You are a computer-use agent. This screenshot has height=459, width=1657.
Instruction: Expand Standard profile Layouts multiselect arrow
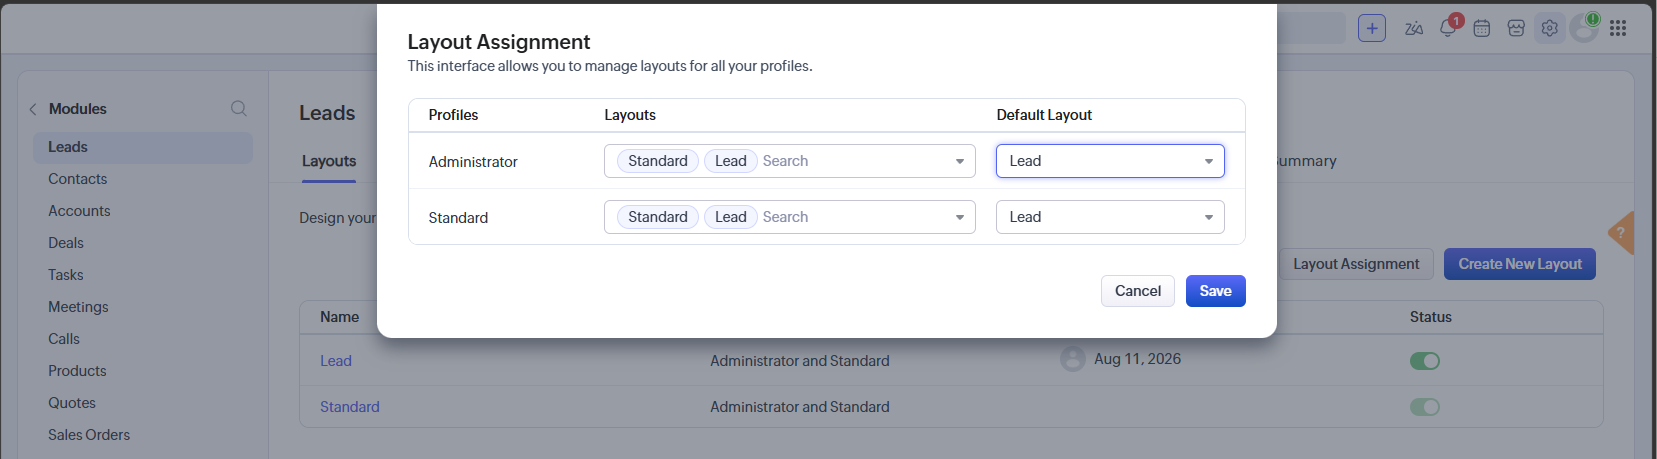point(960,217)
